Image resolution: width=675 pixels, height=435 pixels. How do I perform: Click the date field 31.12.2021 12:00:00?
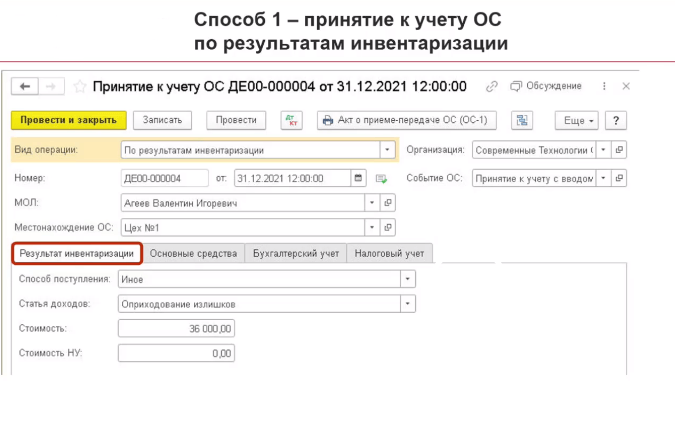click(x=292, y=178)
